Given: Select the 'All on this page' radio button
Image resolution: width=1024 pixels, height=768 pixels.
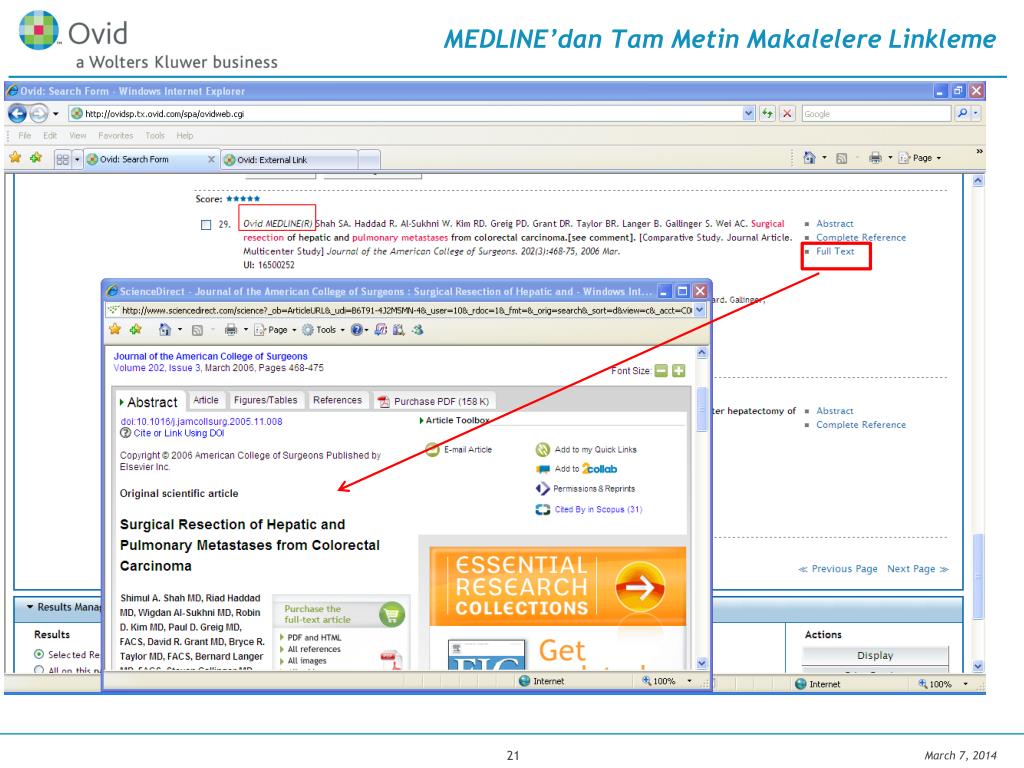Looking at the screenshot, I should 39,670.
